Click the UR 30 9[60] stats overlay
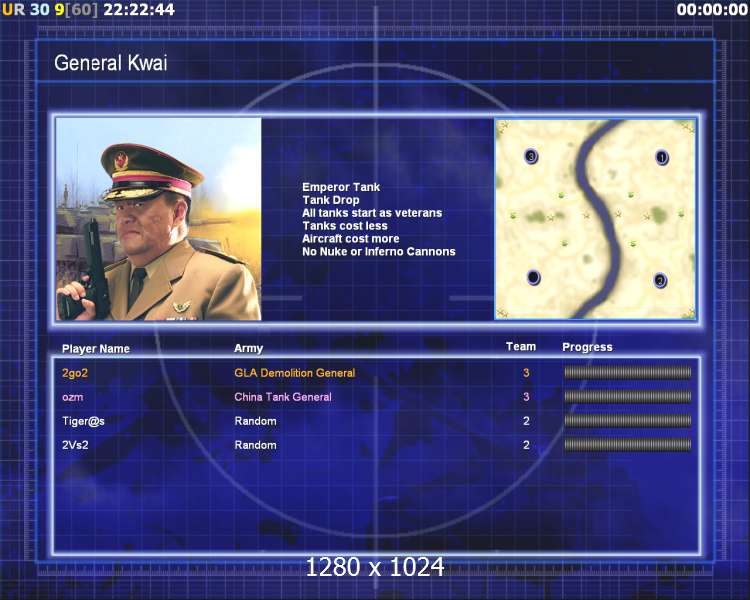Screen dimensions: 750x600 point(50,9)
